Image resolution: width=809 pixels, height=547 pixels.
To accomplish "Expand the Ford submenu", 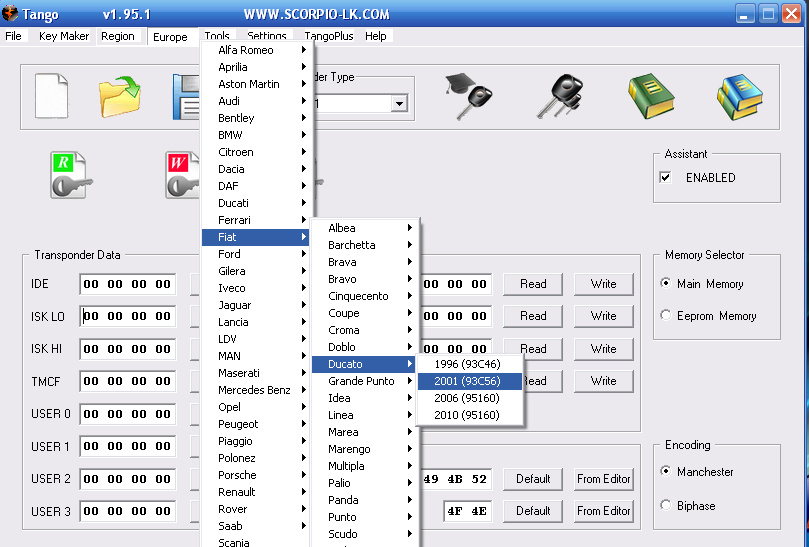I will 256,254.
